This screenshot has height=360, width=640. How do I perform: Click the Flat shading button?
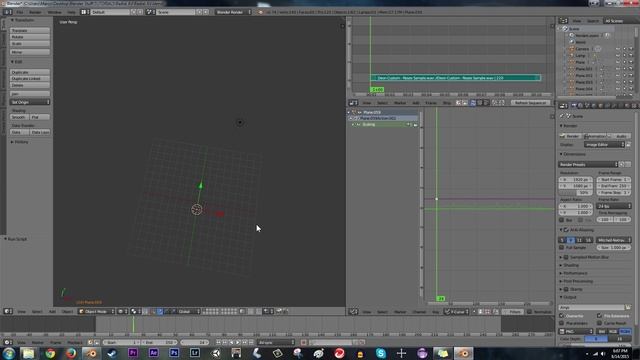click(x=40, y=117)
